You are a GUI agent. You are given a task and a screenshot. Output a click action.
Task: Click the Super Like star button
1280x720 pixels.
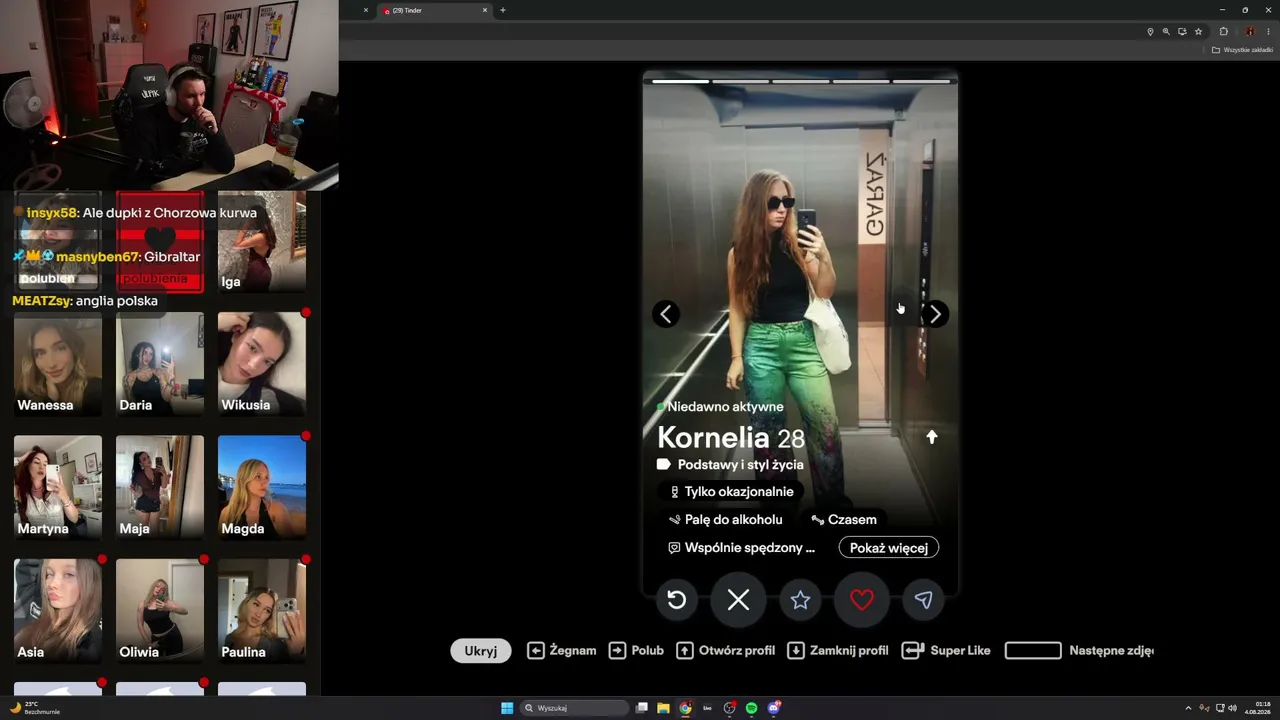coord(800,599)
